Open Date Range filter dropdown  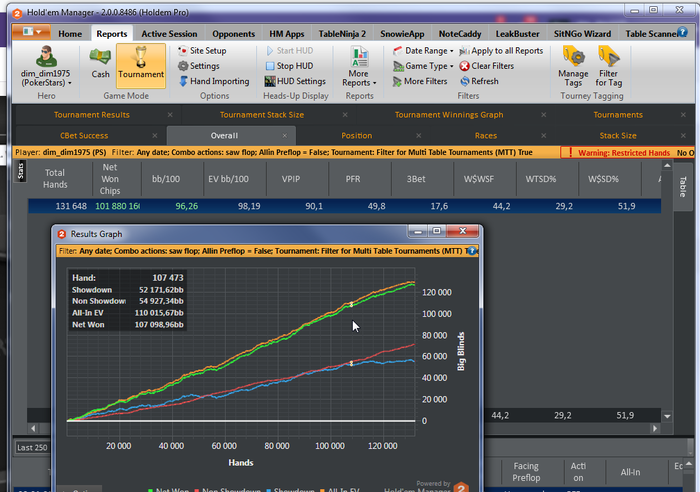coord(423,50)
